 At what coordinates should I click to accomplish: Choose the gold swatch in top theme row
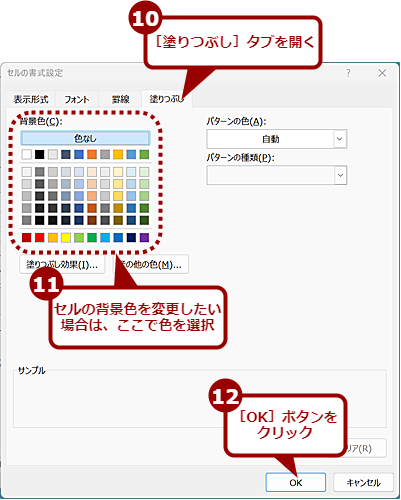pos(118,154)
